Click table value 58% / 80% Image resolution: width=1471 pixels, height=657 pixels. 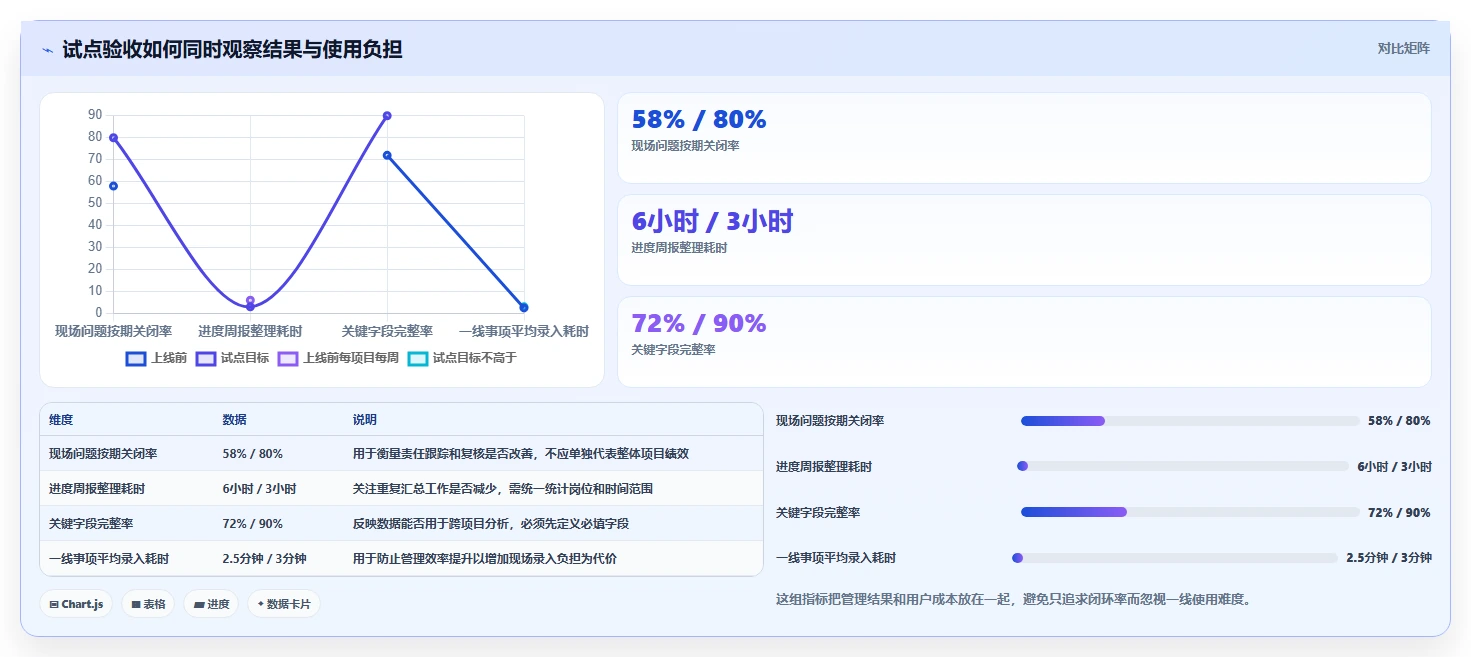coord(252,454)
